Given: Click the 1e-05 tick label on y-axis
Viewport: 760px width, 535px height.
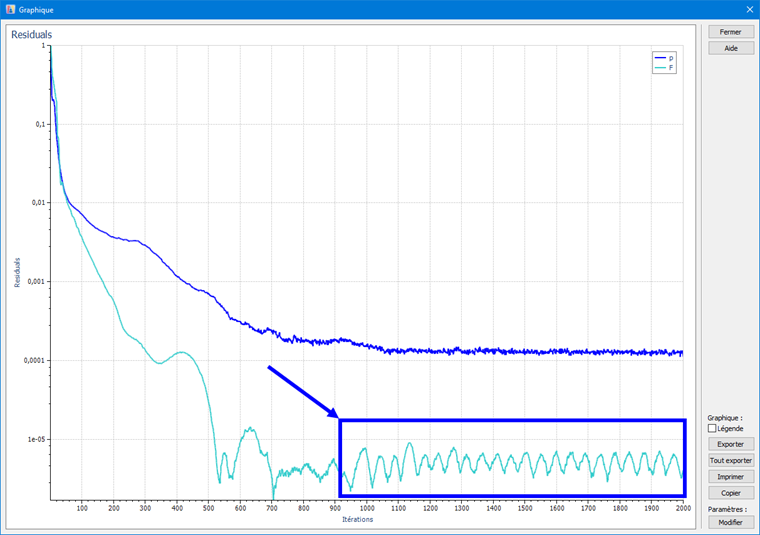Looking at the screenshot, I should click(36, 439).
